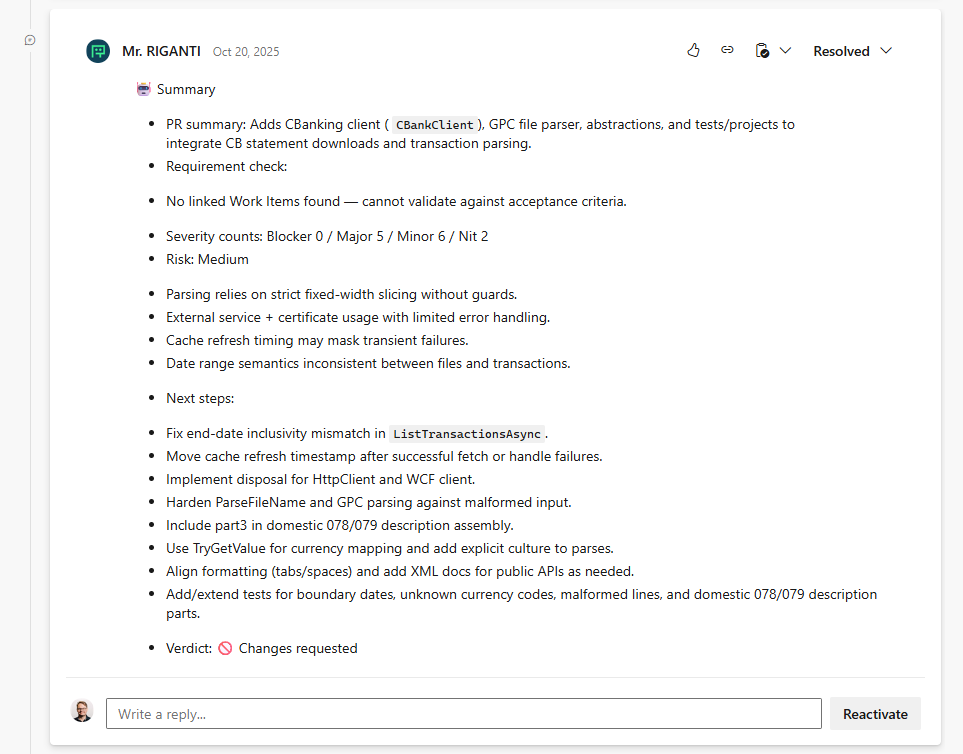Copy the comment link using the chain icon

pos(727,51)
